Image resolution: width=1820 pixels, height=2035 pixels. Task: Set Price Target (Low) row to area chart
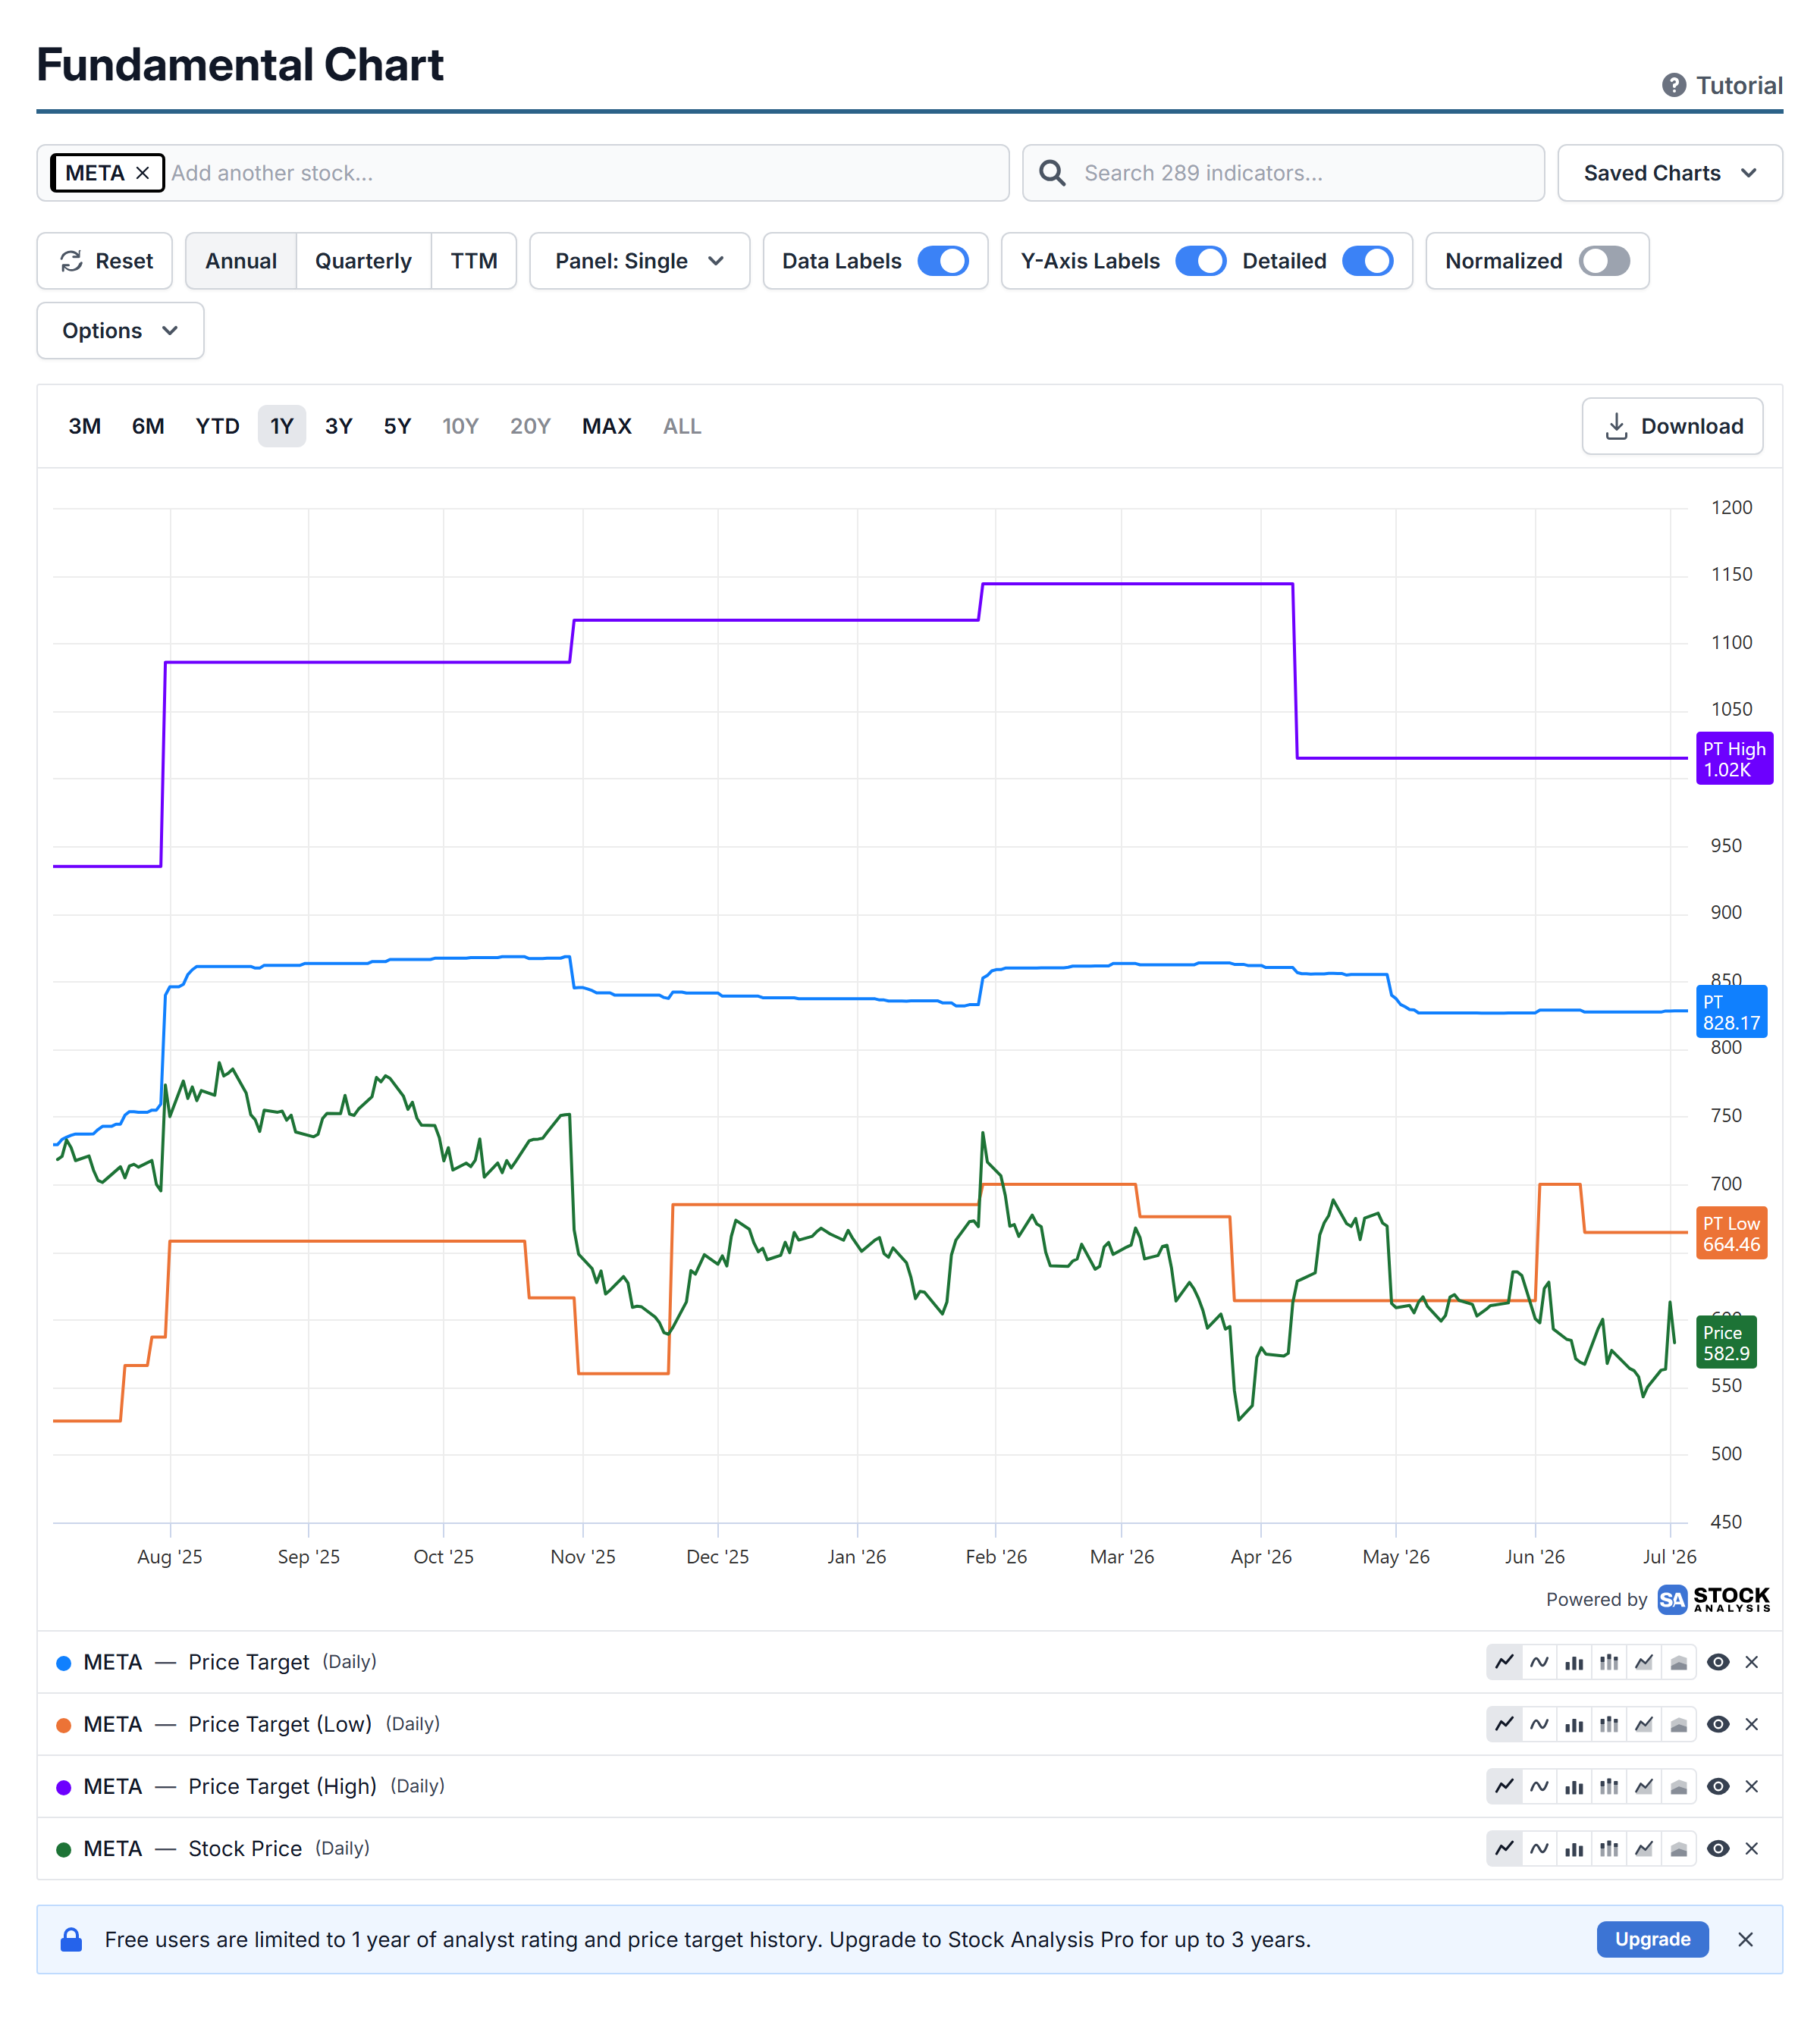[x=1644, y=1724]
